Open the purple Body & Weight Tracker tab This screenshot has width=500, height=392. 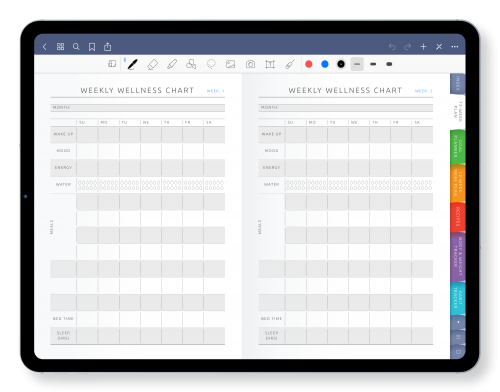coord(457,257)
